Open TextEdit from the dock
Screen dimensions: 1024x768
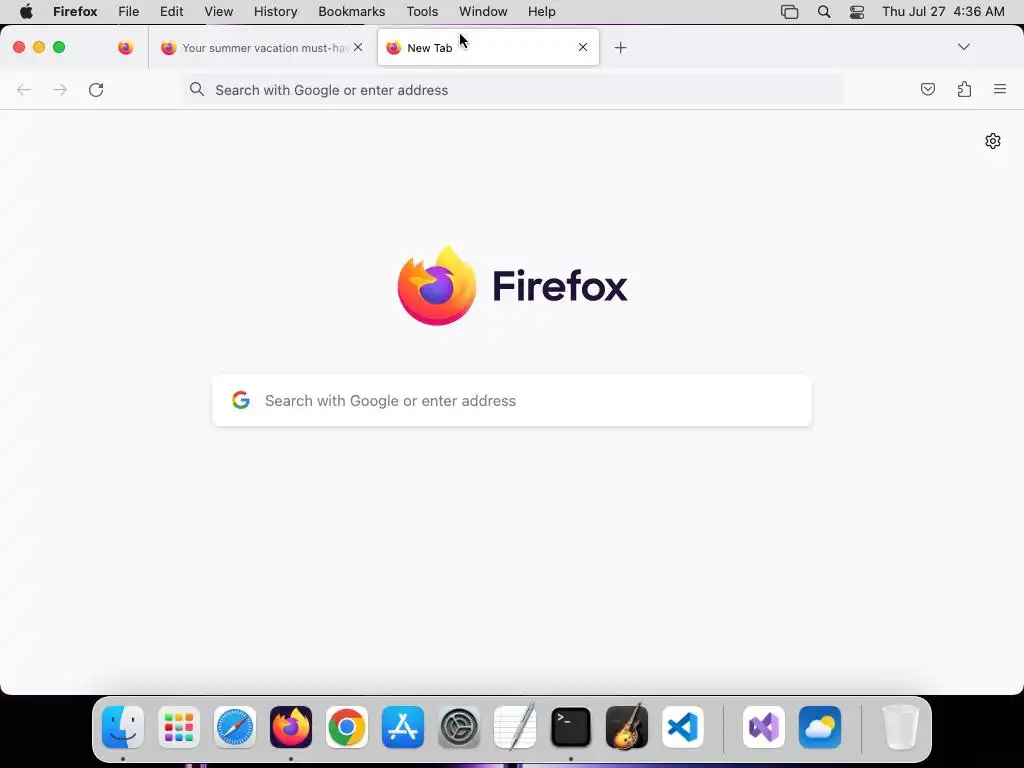click(x=515, y=727)
